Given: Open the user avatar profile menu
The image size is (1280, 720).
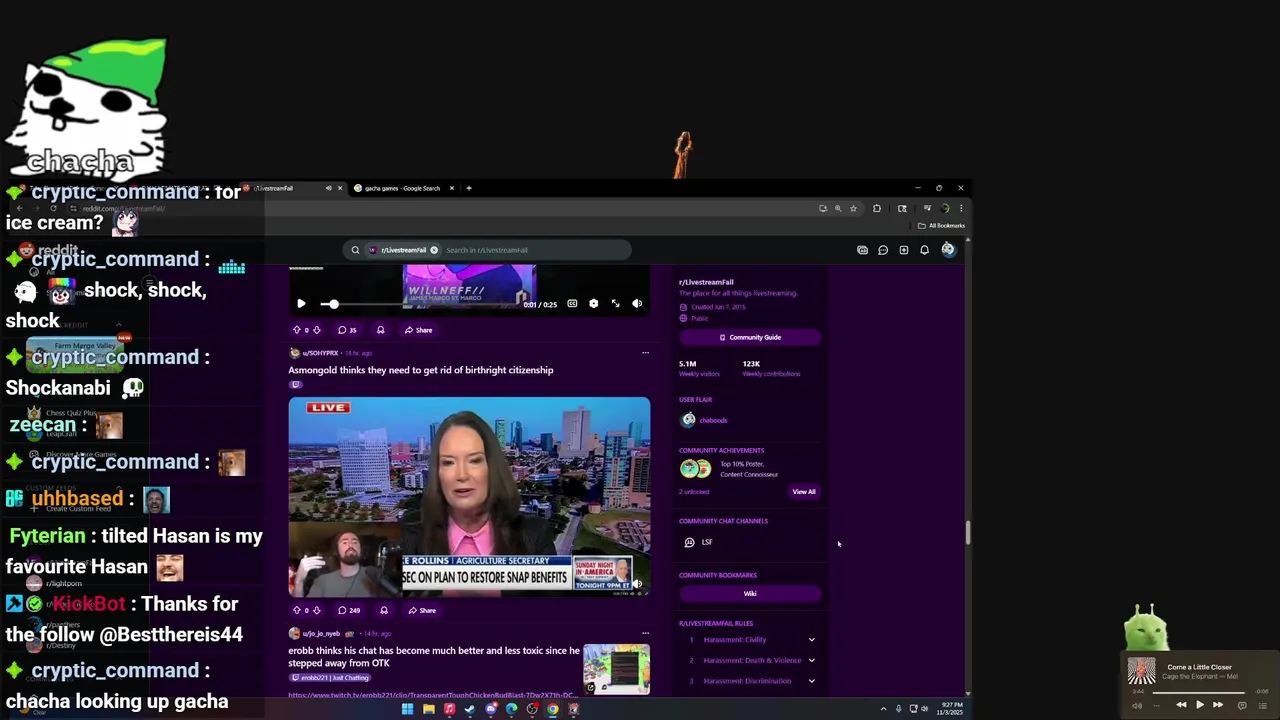Looking at the screenshot, I should pos(948,250).
